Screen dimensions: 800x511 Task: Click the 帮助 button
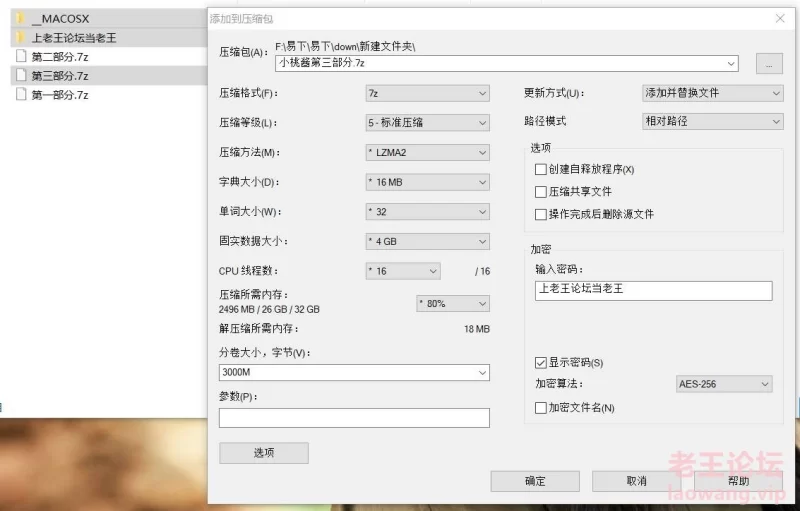[x=738, y=481]
